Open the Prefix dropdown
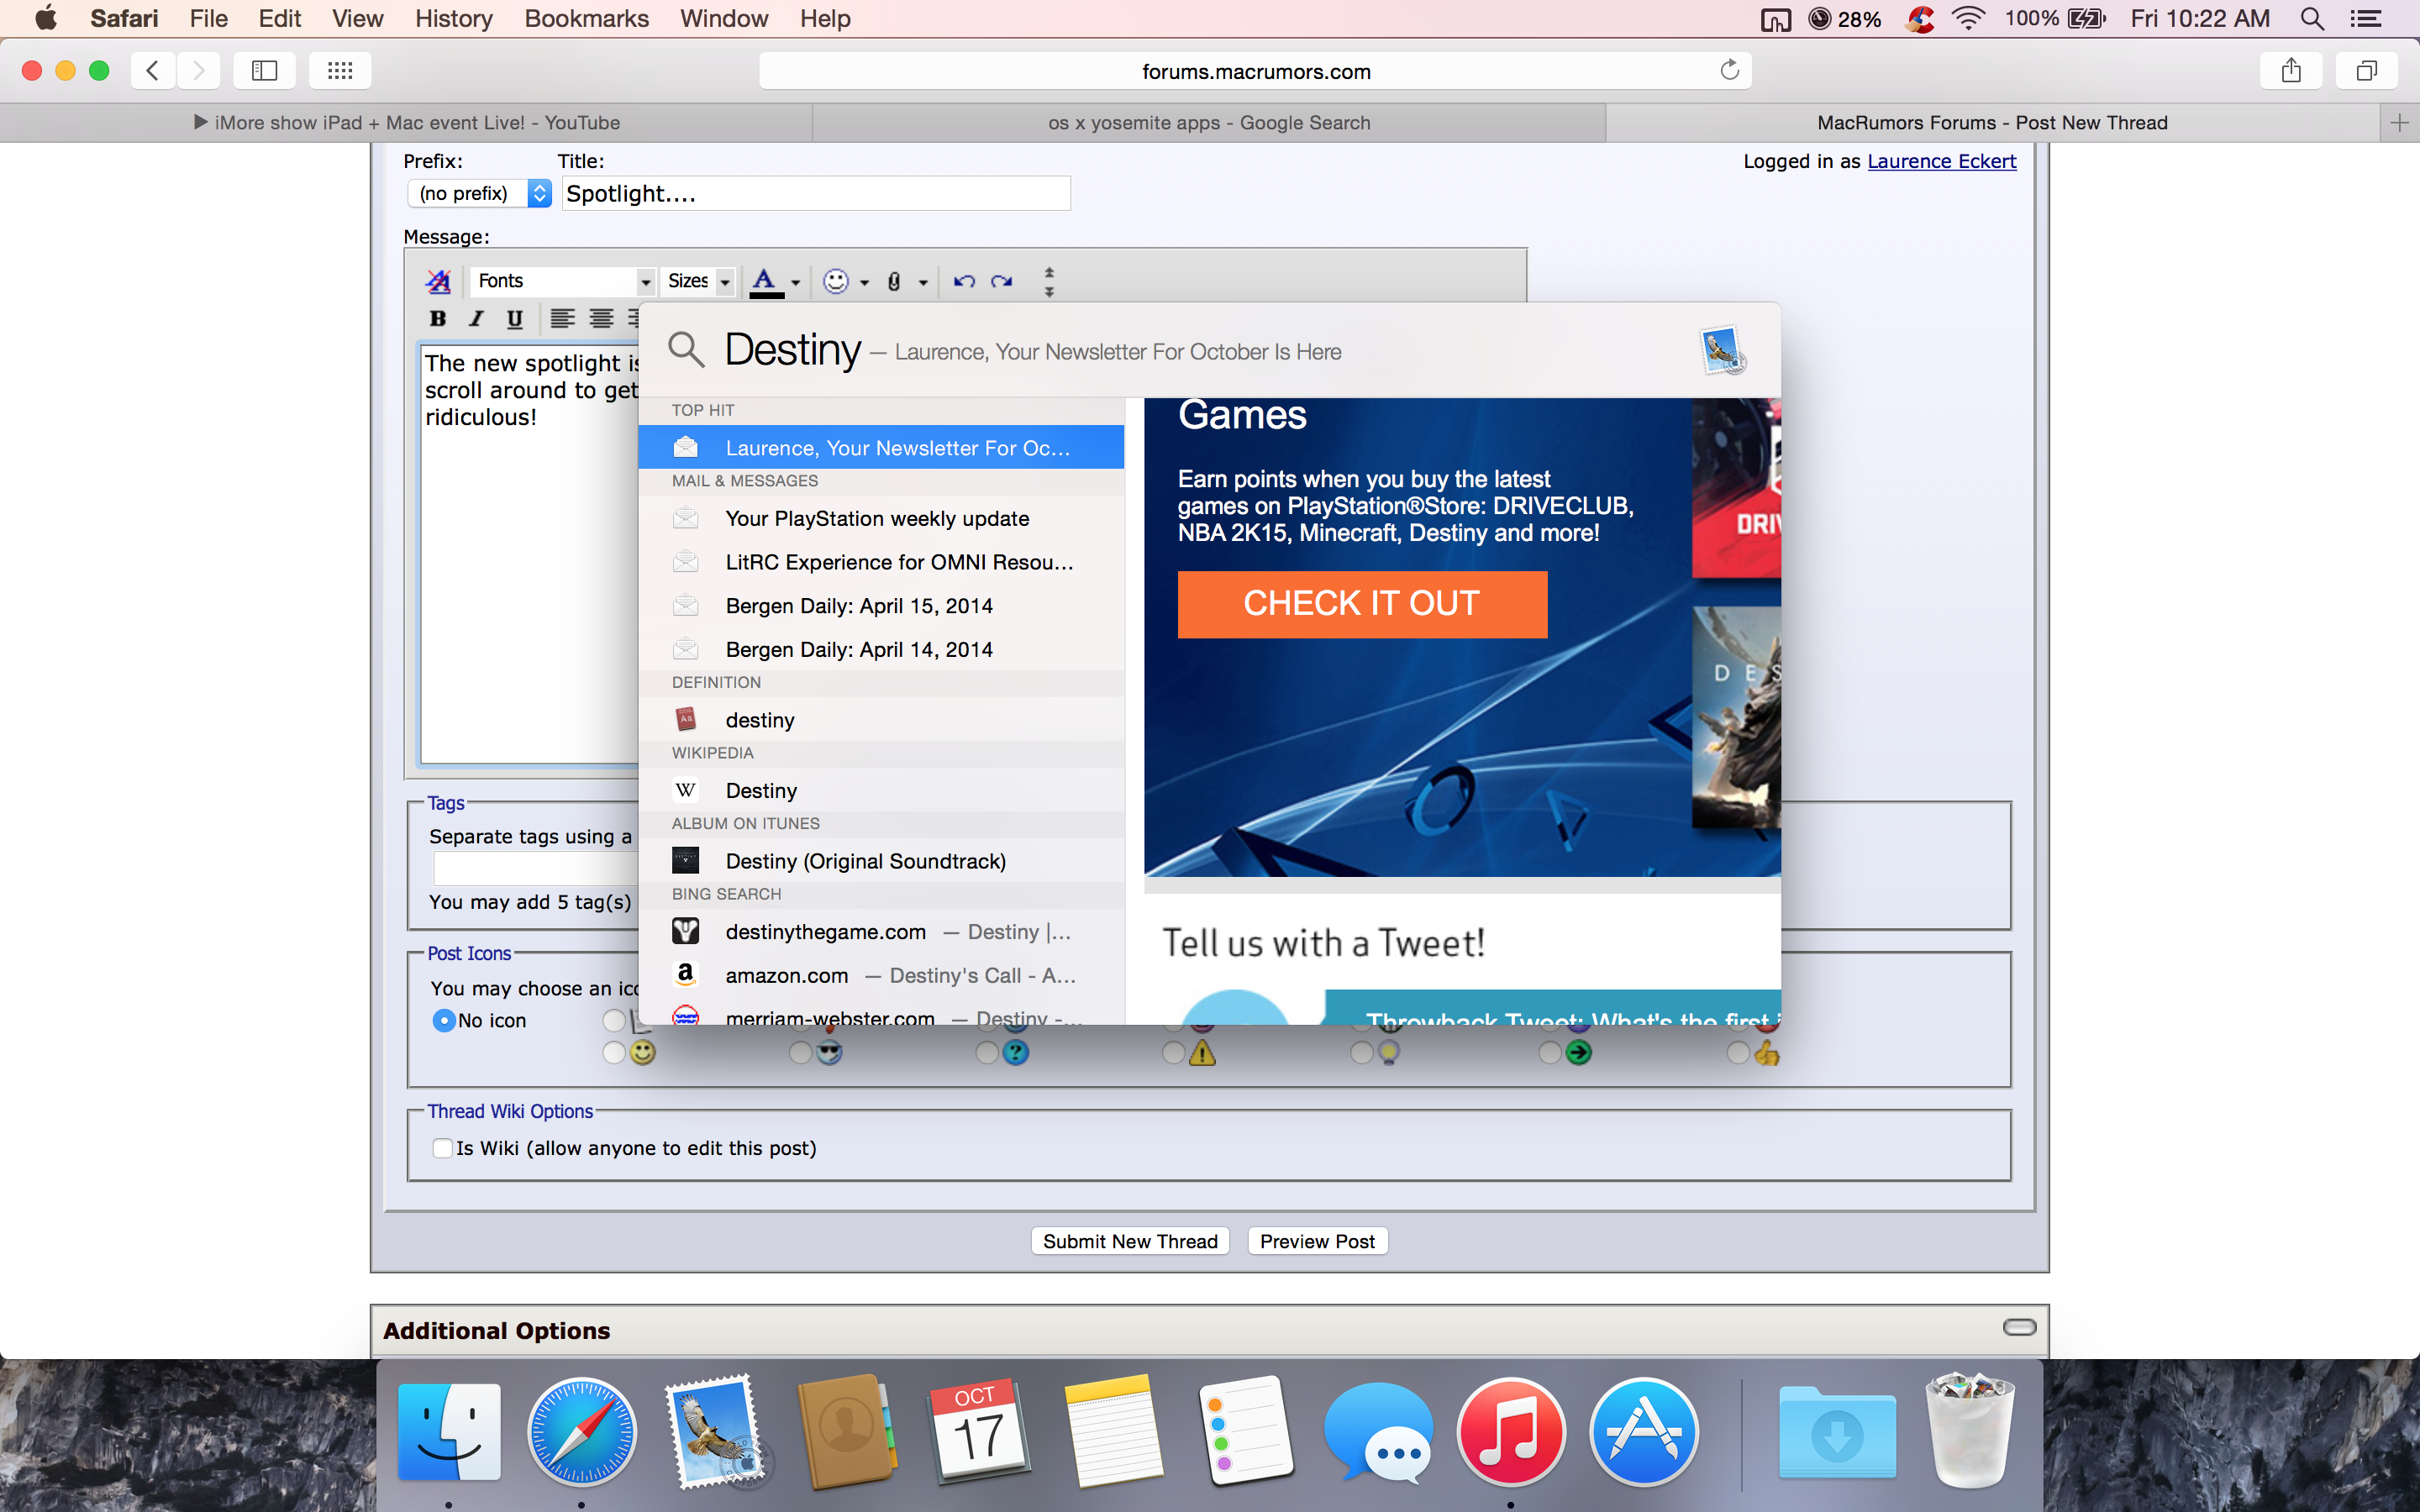Viewport: 2420px width, 1512px height. click(479, 193)
